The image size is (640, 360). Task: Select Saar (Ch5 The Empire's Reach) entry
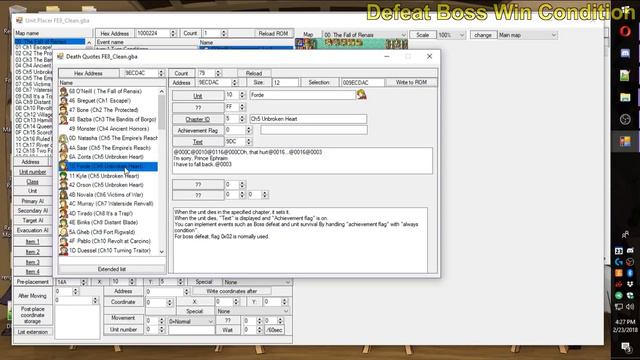click(109, 147)
